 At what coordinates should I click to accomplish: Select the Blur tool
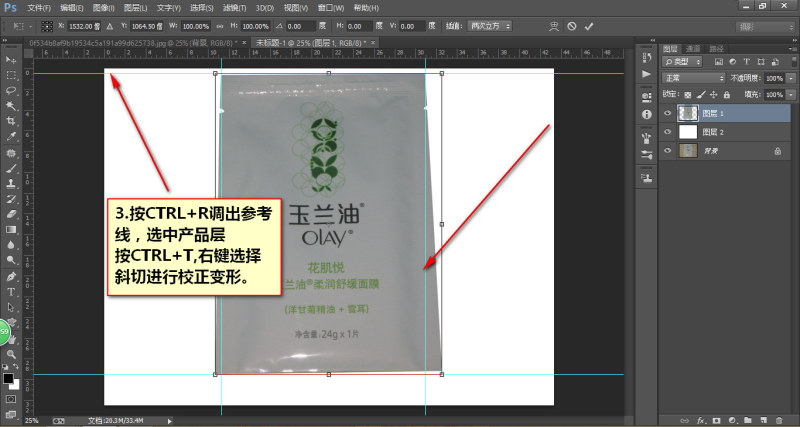(x=11, y=245)
